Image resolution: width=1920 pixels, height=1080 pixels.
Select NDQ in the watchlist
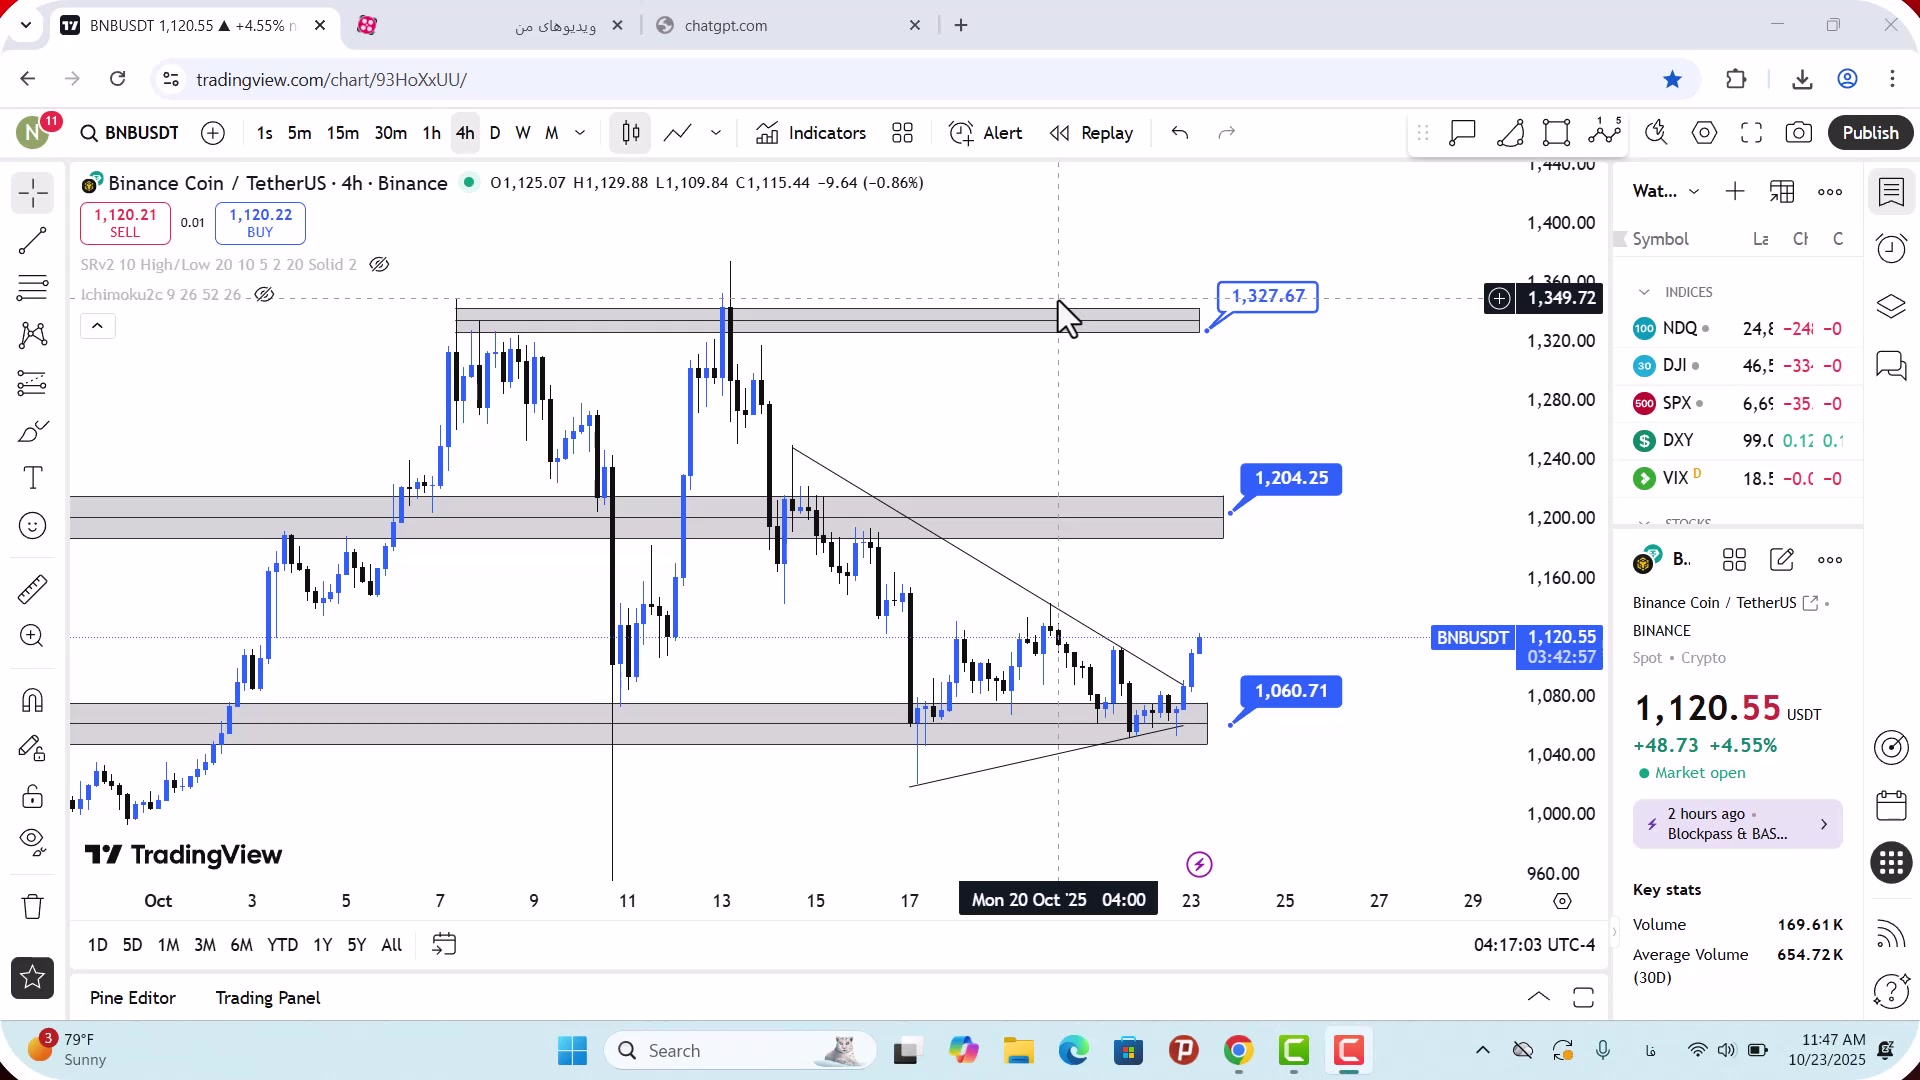pos(1737,328)
